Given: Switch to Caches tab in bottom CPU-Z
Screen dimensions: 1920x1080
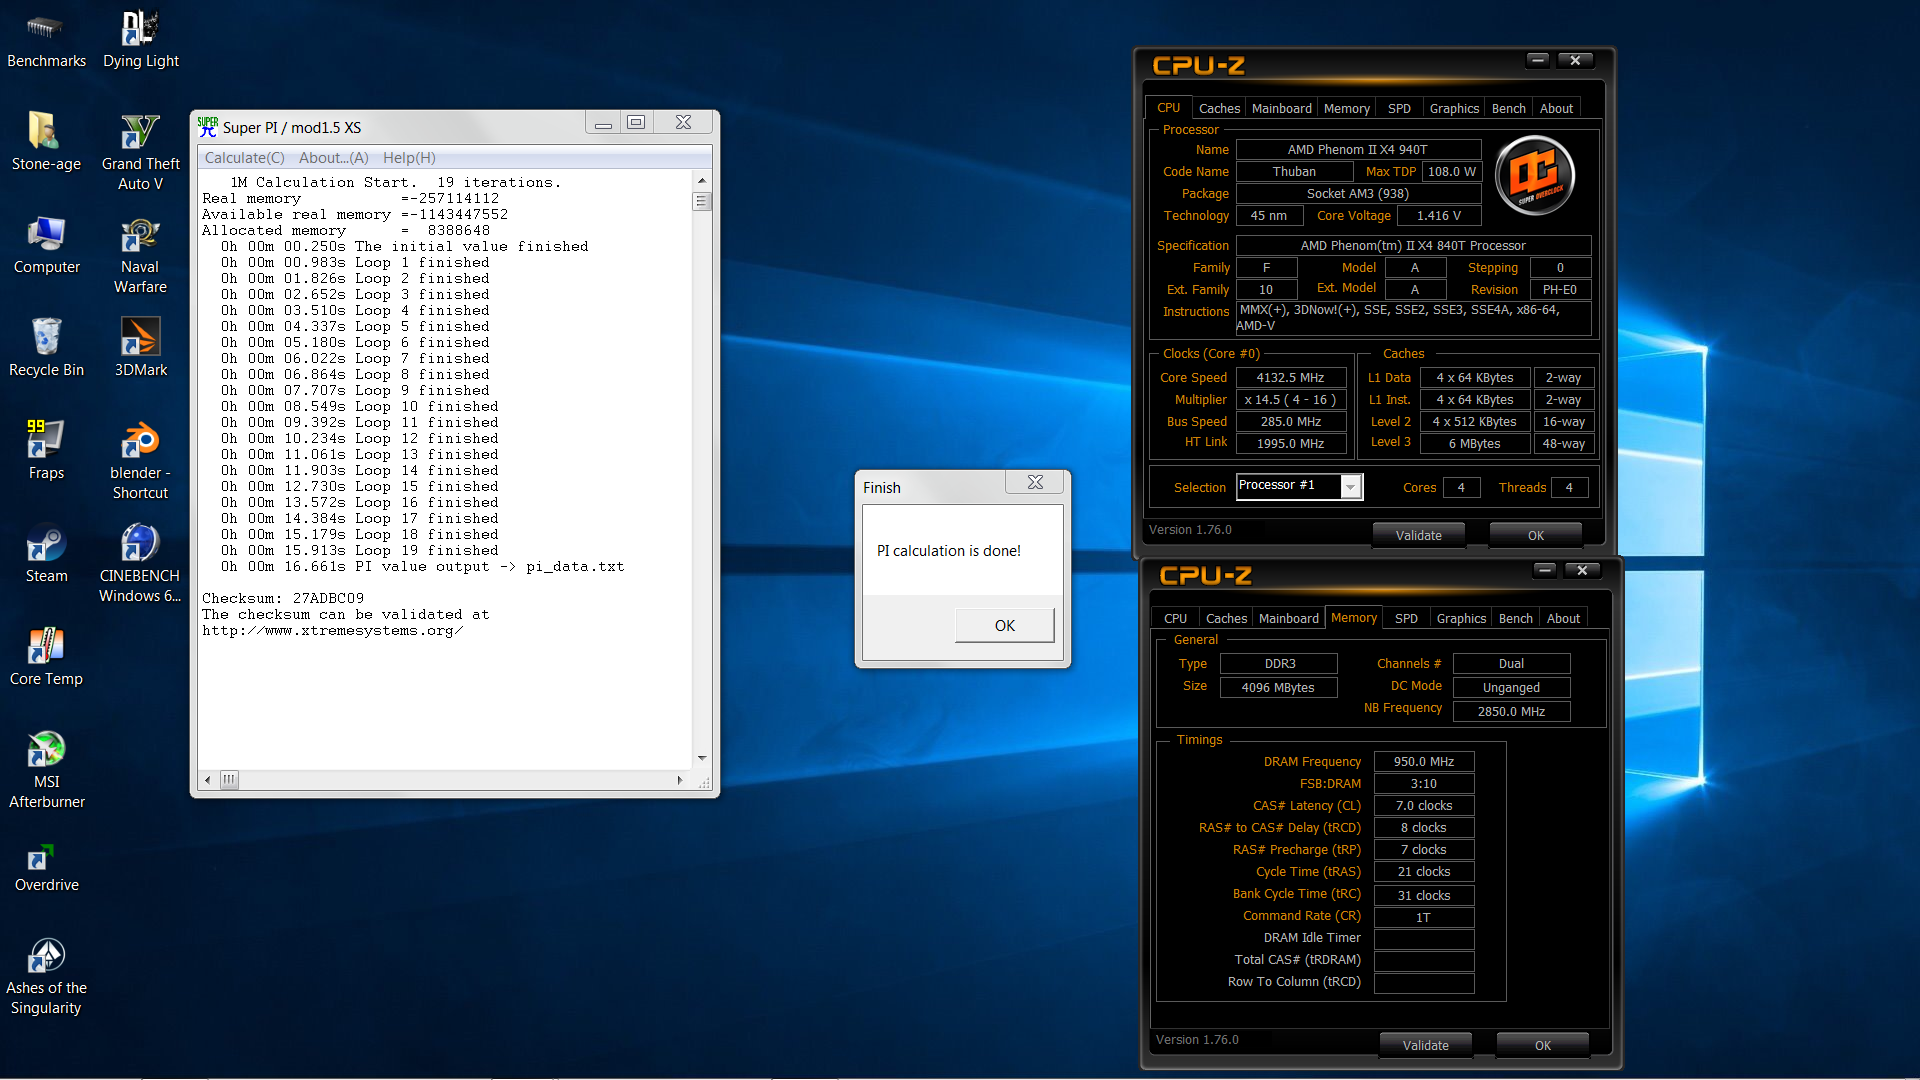Looking at the screenshot, I should (1226, 618).
